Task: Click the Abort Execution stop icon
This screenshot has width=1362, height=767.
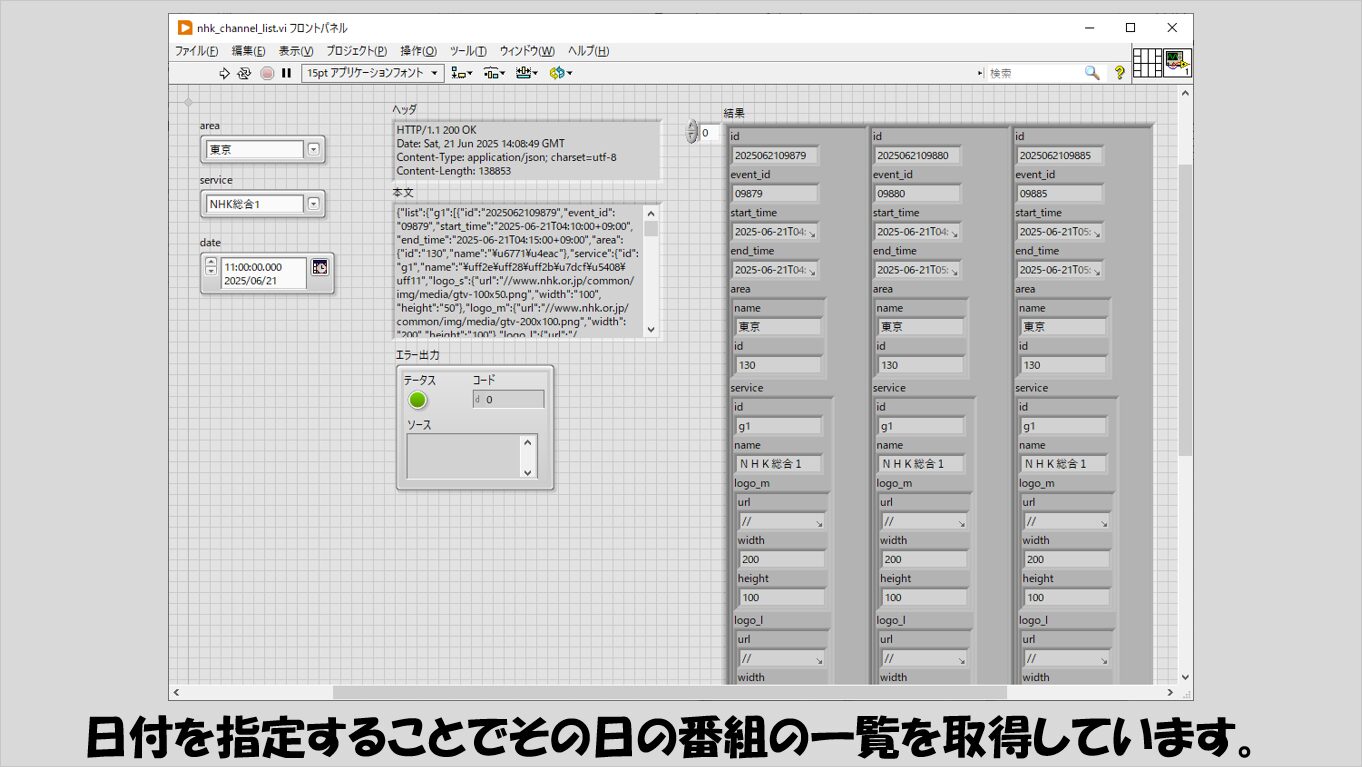Action: (267, 73)
